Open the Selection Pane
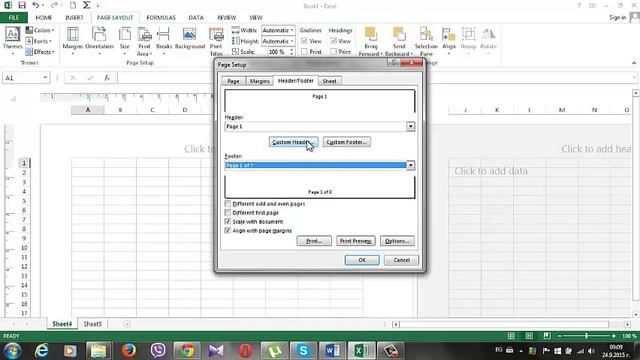The height and width of the screenshot is (360, 640). 426,41
